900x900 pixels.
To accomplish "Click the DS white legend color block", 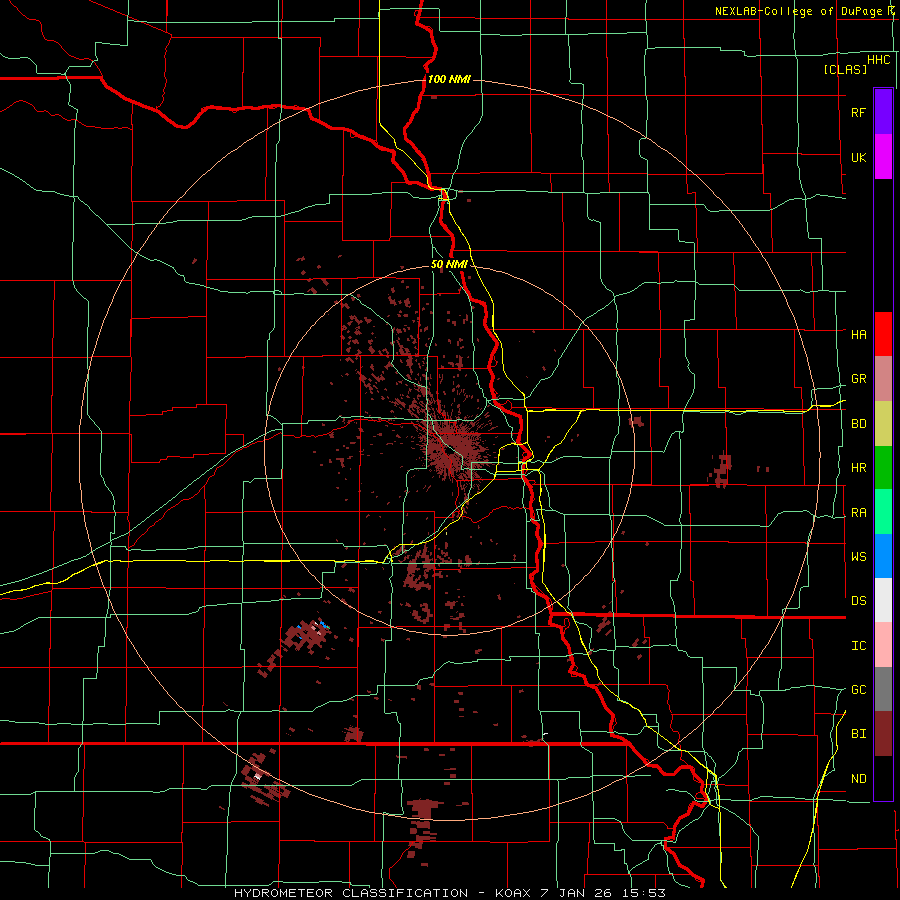I will [x=883, y=600].
